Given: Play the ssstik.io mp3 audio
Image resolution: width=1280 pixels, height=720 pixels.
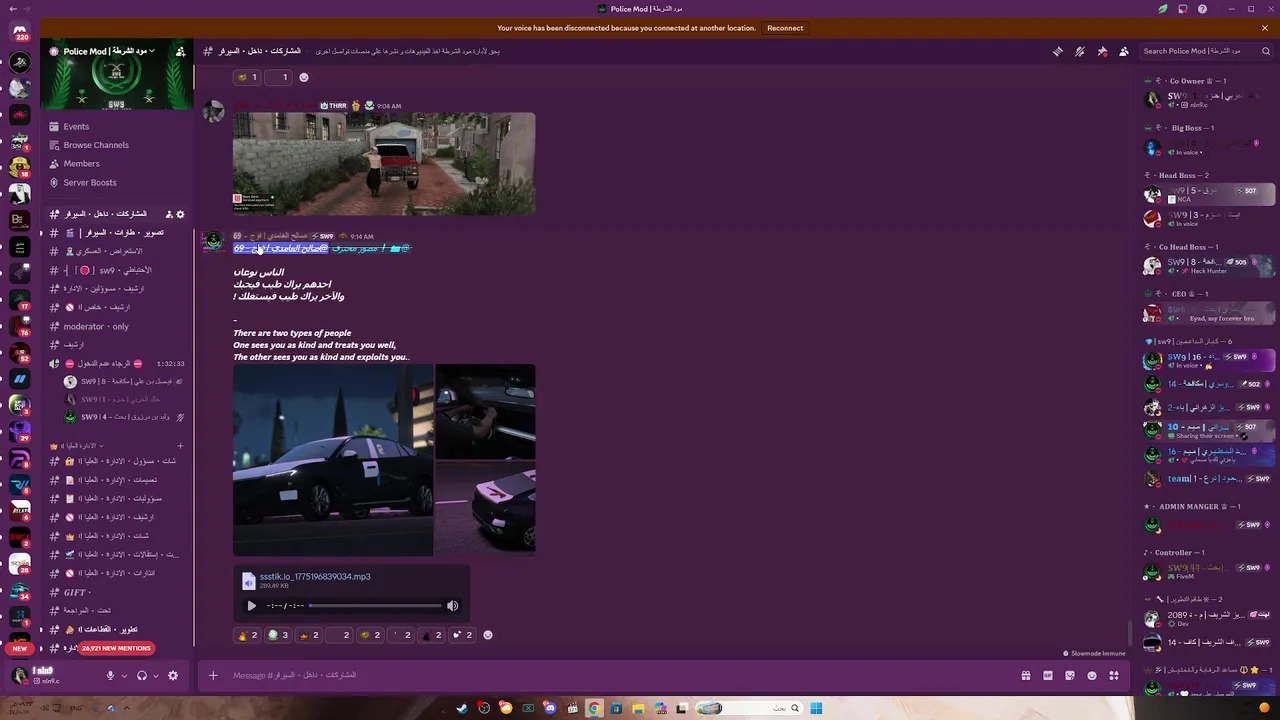Looking at the screenshot, I should 251,605.
